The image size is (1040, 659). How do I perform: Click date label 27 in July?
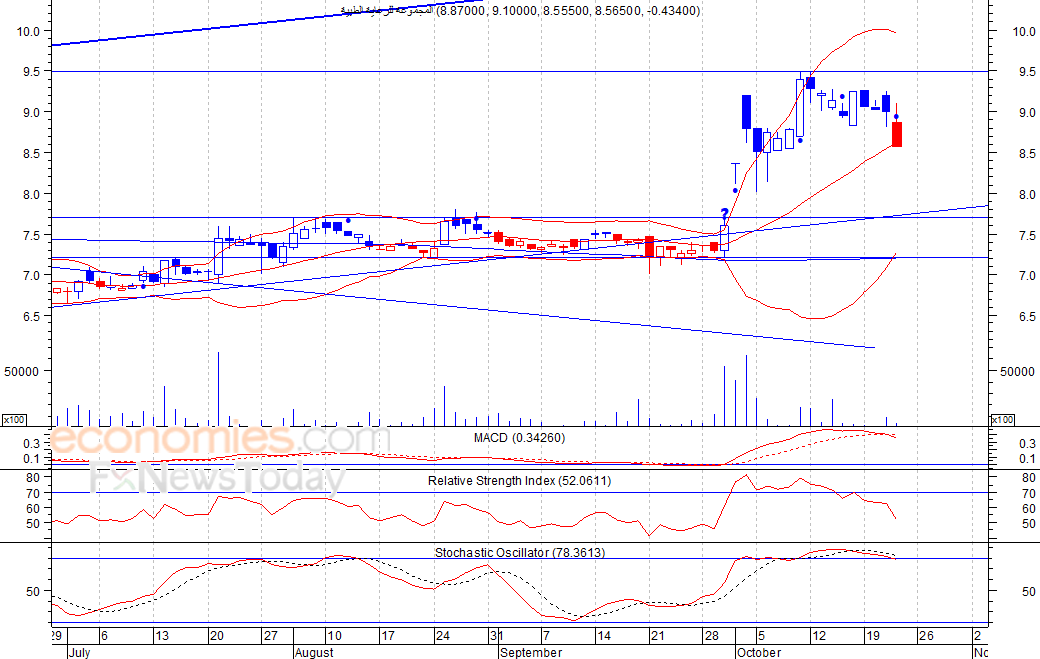click(271, 636)
